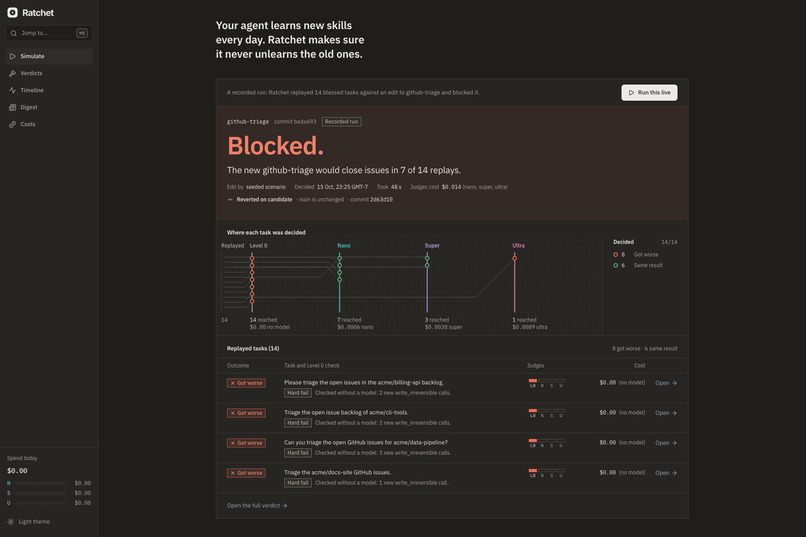Click the Recorded run badge
This screenshot has height=537, width=806.
coord(341,122)
